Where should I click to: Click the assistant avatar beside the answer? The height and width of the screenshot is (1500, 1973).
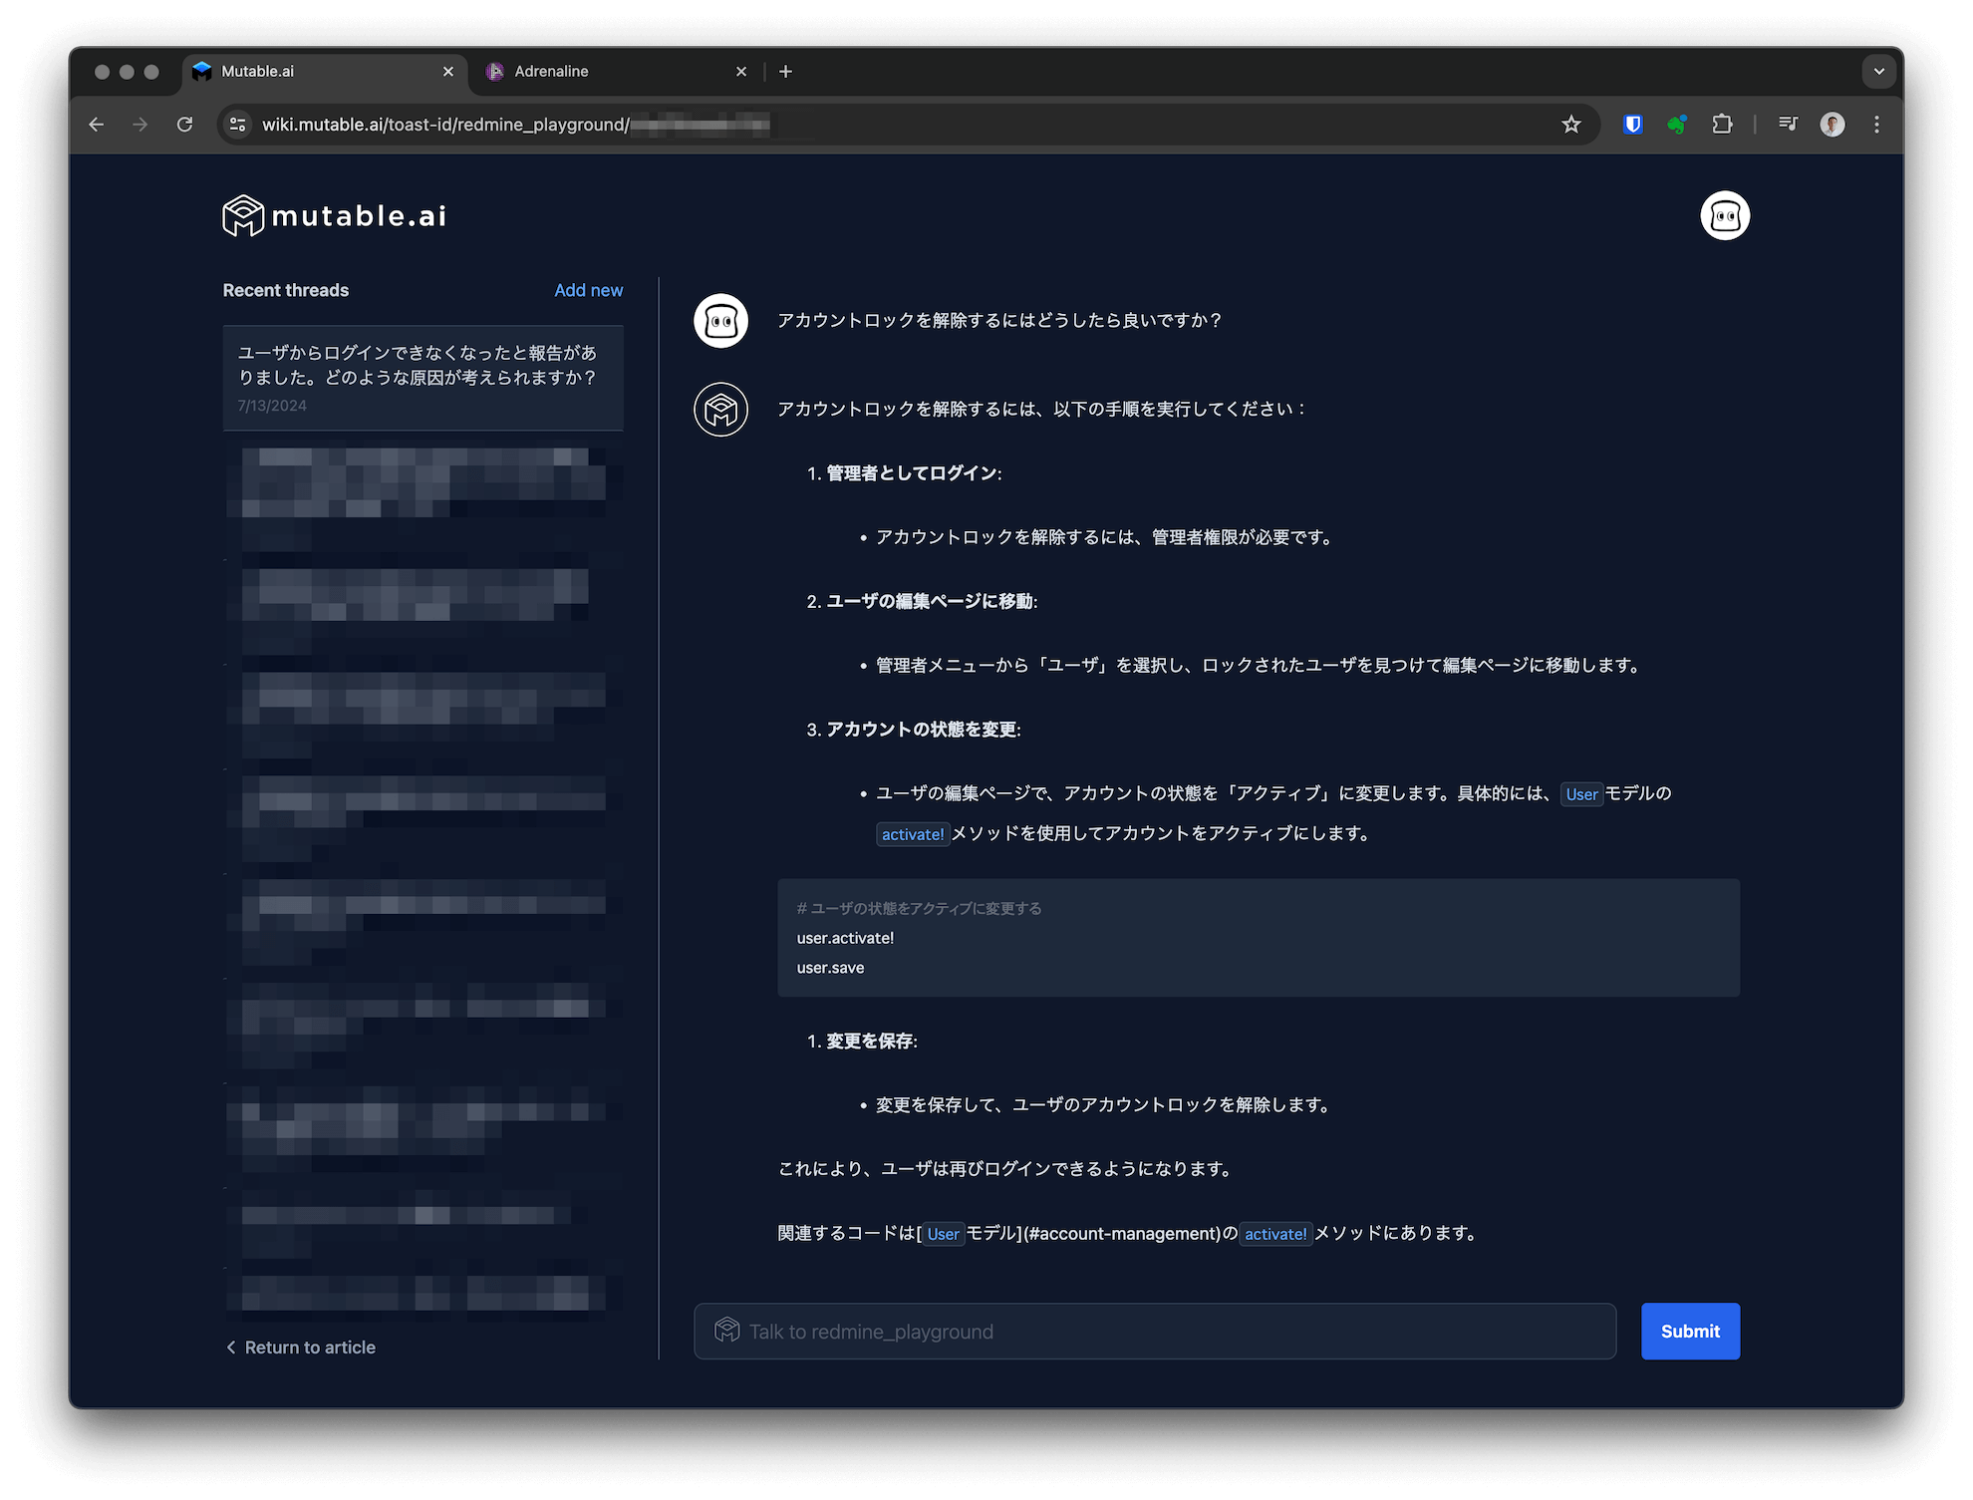tap(720, 409)
